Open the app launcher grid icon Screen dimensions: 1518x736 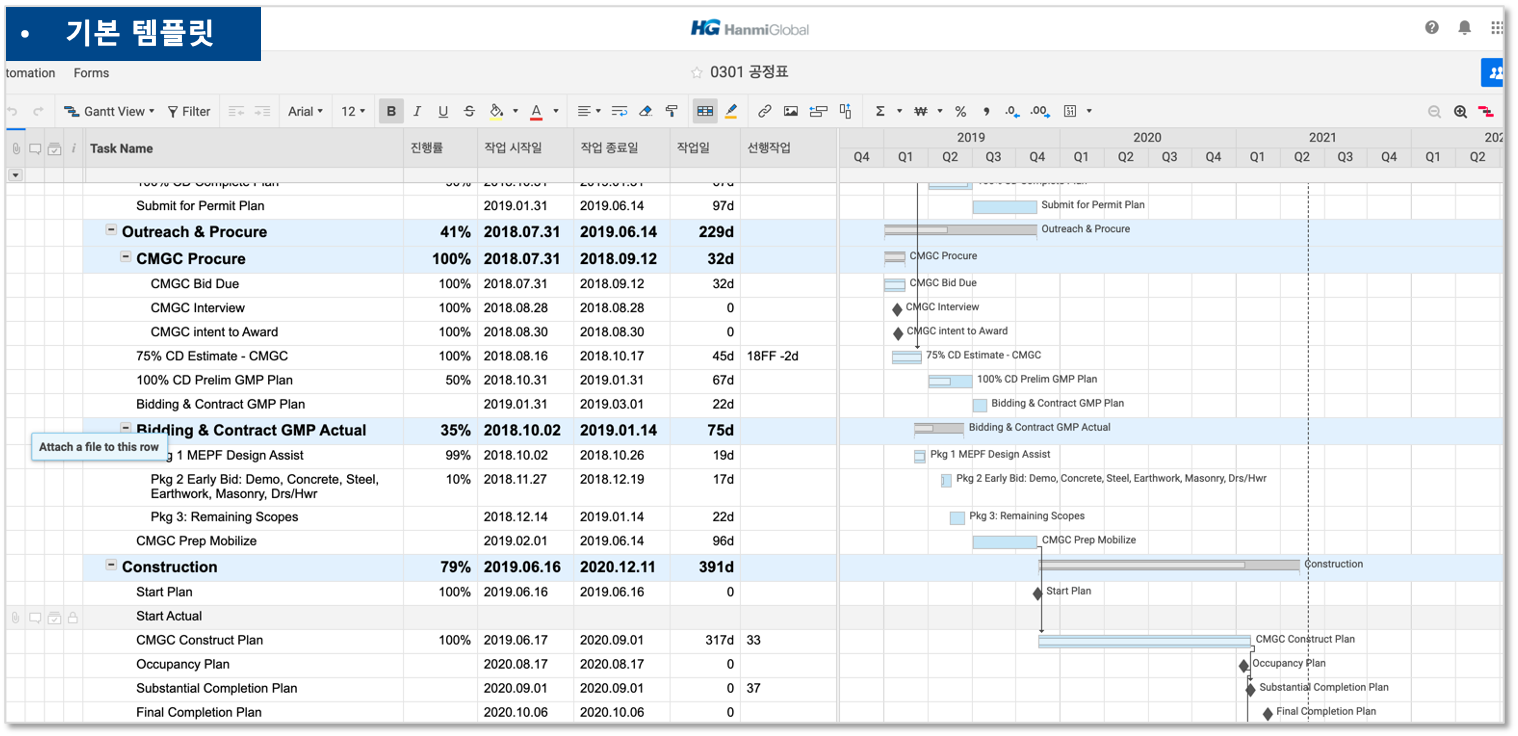click(x=1497, y=28)
